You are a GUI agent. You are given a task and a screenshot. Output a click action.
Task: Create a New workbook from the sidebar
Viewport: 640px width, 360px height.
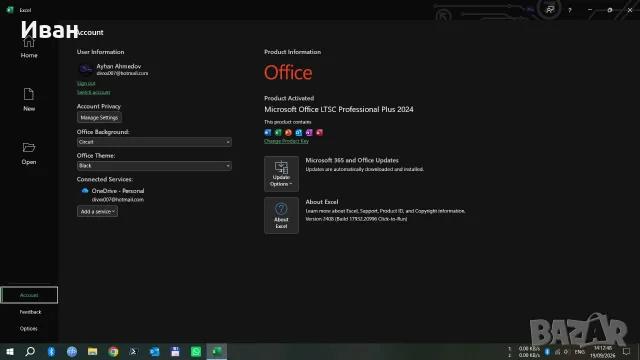(x=29, y=100)
